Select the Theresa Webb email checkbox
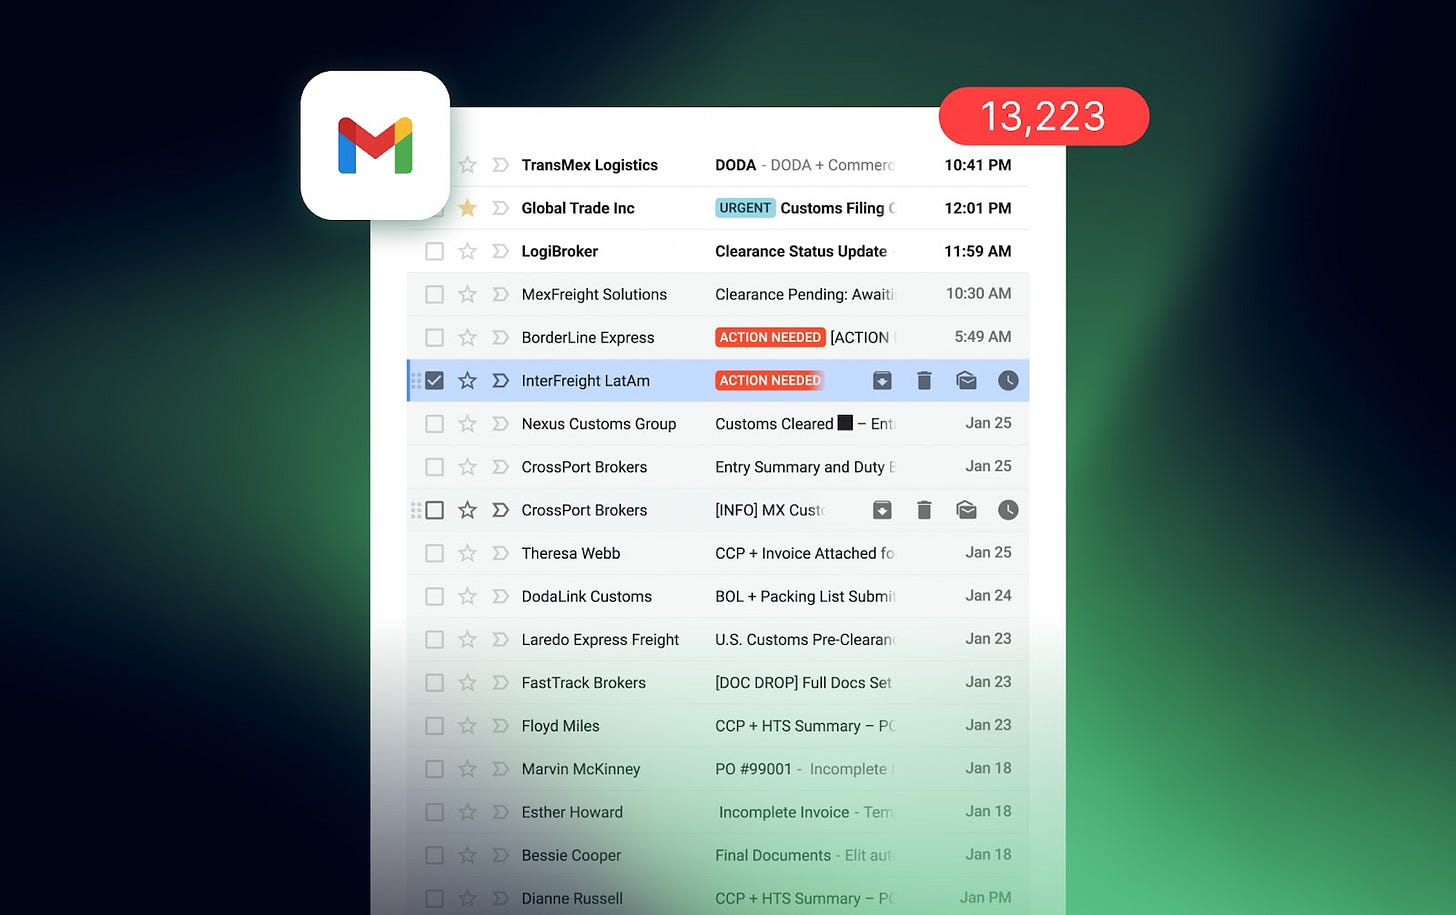The image size is (1456, 915). (x=434, y=553)
